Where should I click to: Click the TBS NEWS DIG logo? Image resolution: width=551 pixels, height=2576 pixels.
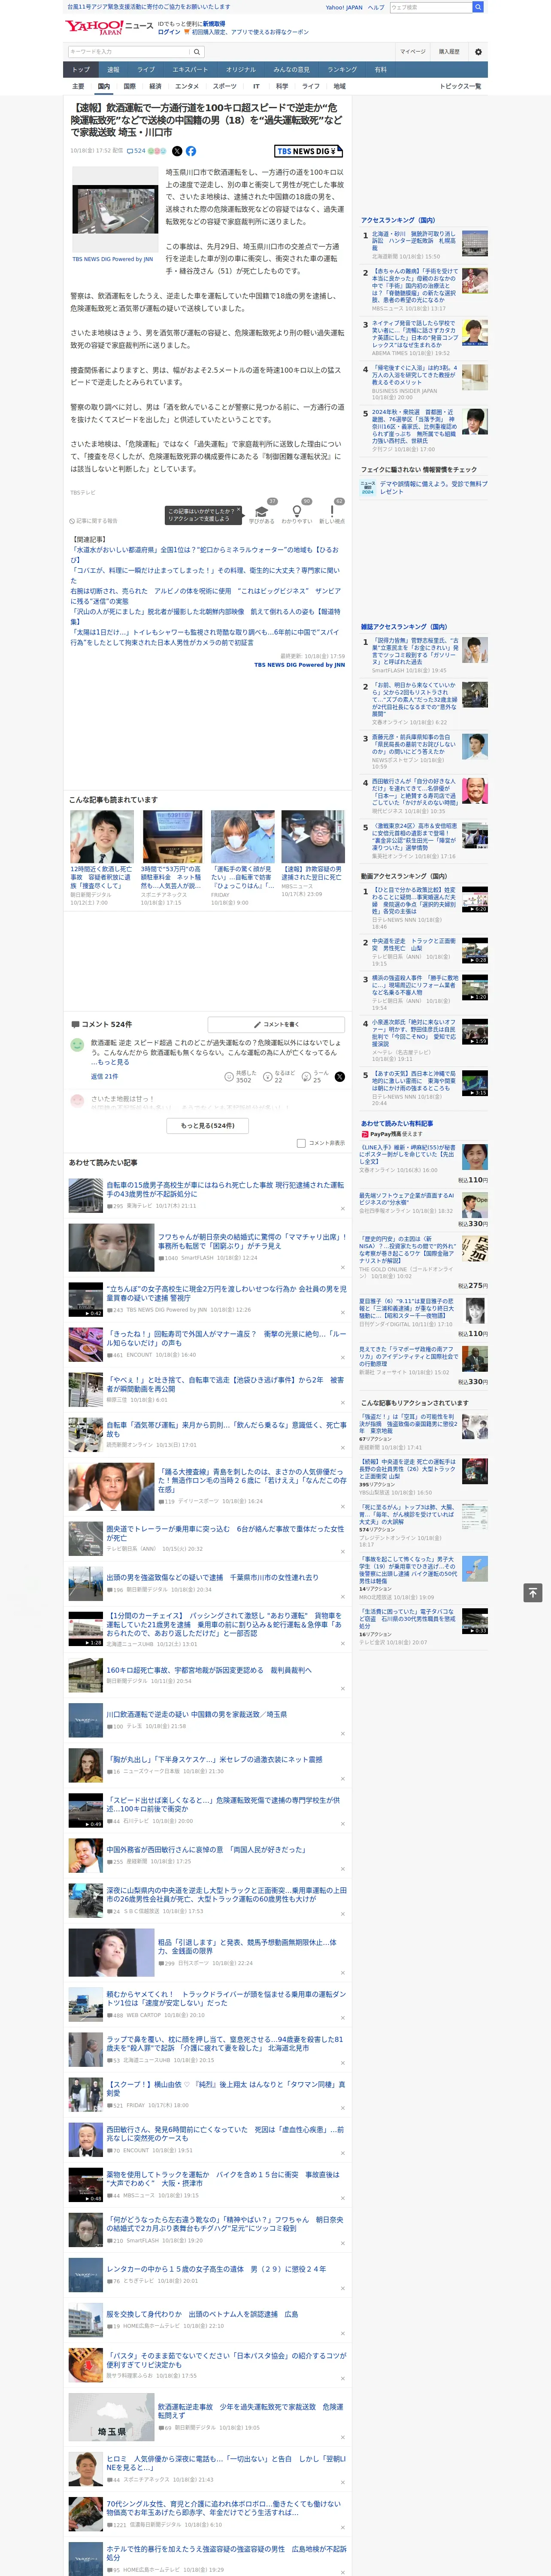pyautogui.click(x=309, y=151)
